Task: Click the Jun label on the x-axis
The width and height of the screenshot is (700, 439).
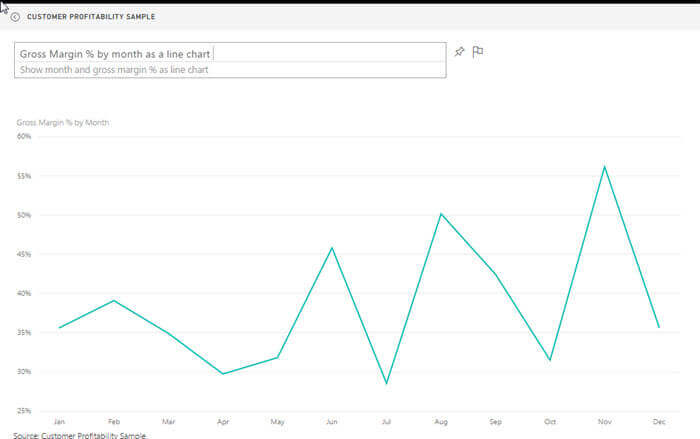Action: (x=332, y=422)
